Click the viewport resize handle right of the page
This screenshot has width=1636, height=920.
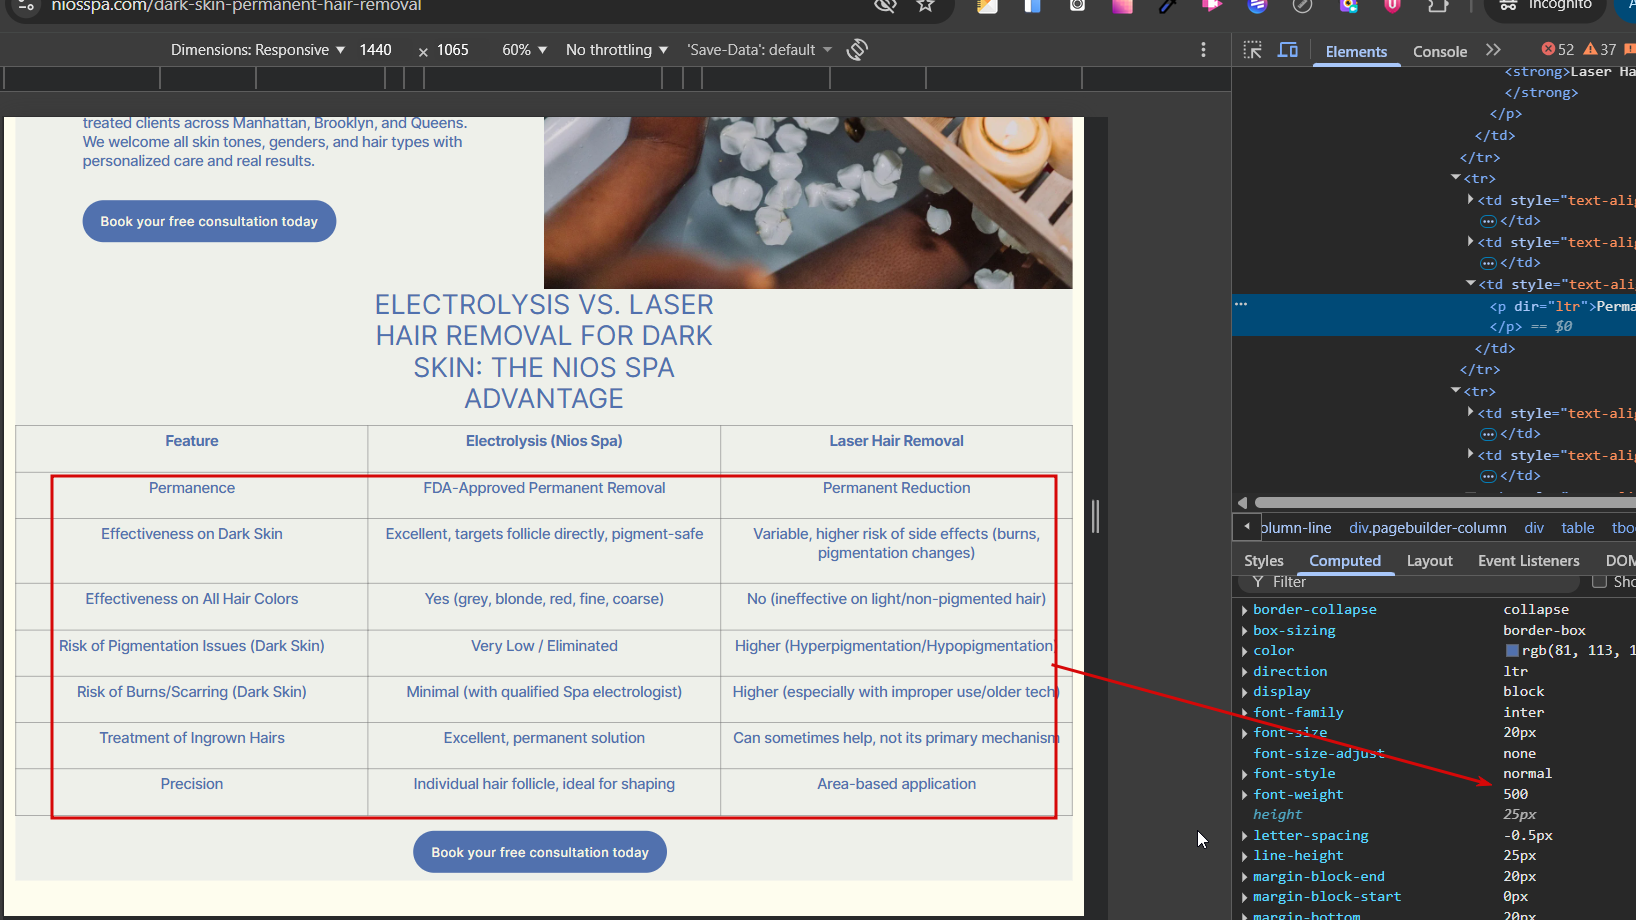coord(1096,516)
